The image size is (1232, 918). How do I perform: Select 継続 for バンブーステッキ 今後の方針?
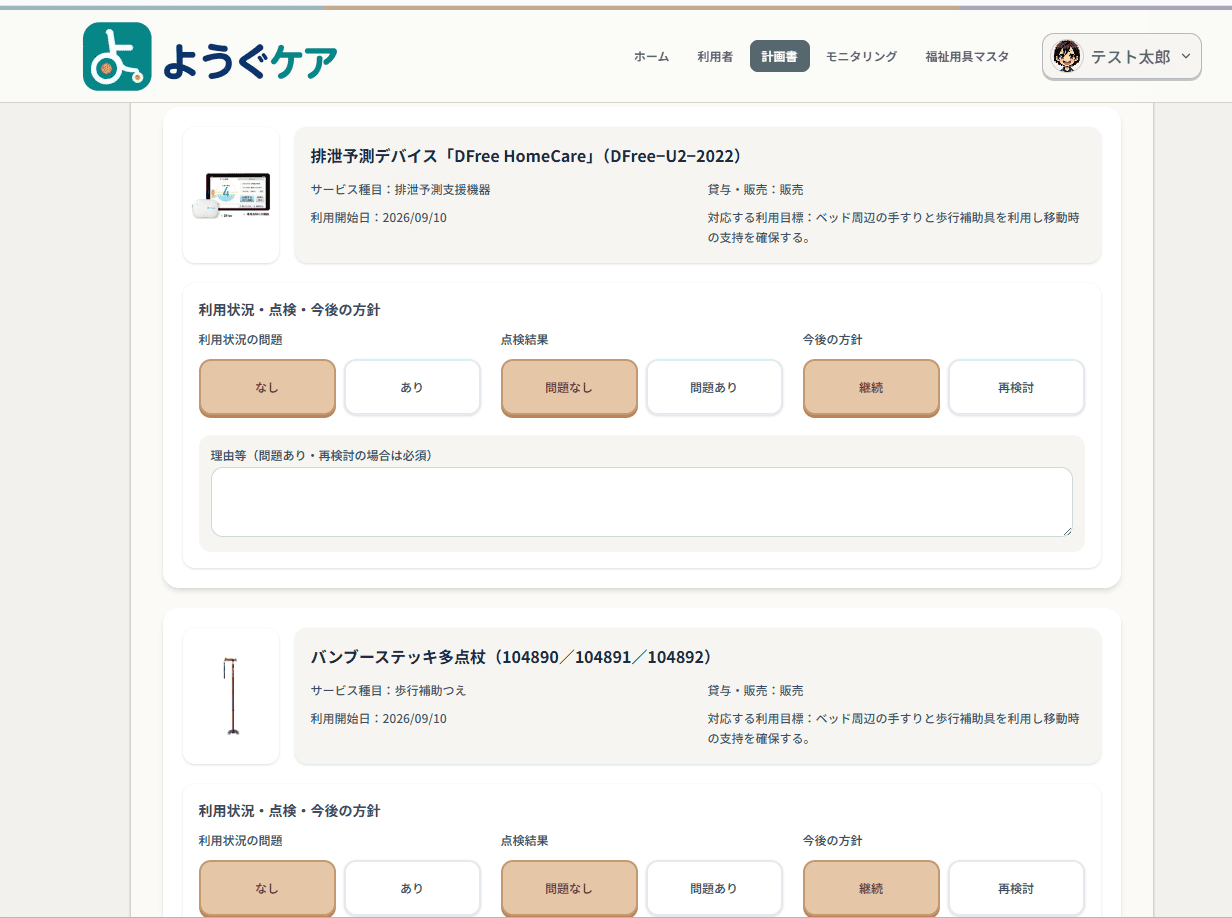[871, 888]
